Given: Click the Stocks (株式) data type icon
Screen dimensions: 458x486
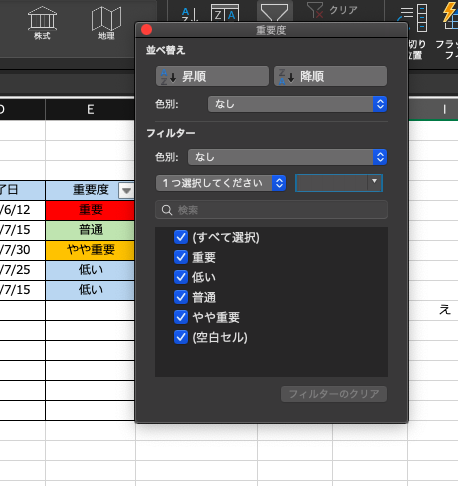Looking at the screenshot, I should click(x=42, y=23).
